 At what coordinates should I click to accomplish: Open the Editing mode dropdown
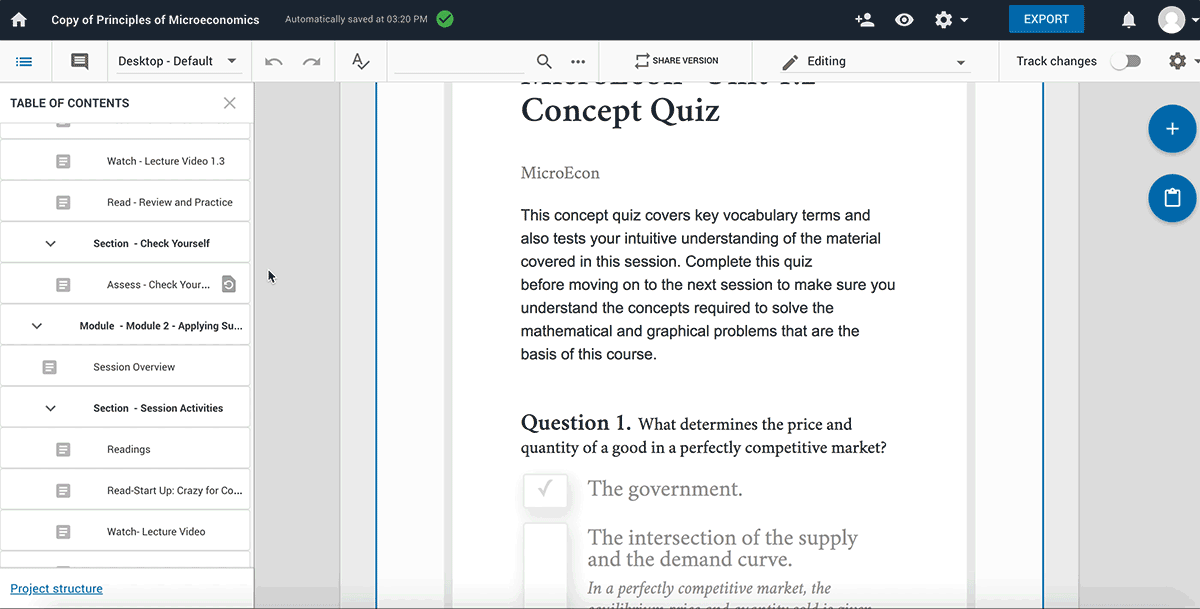[874, 61]
